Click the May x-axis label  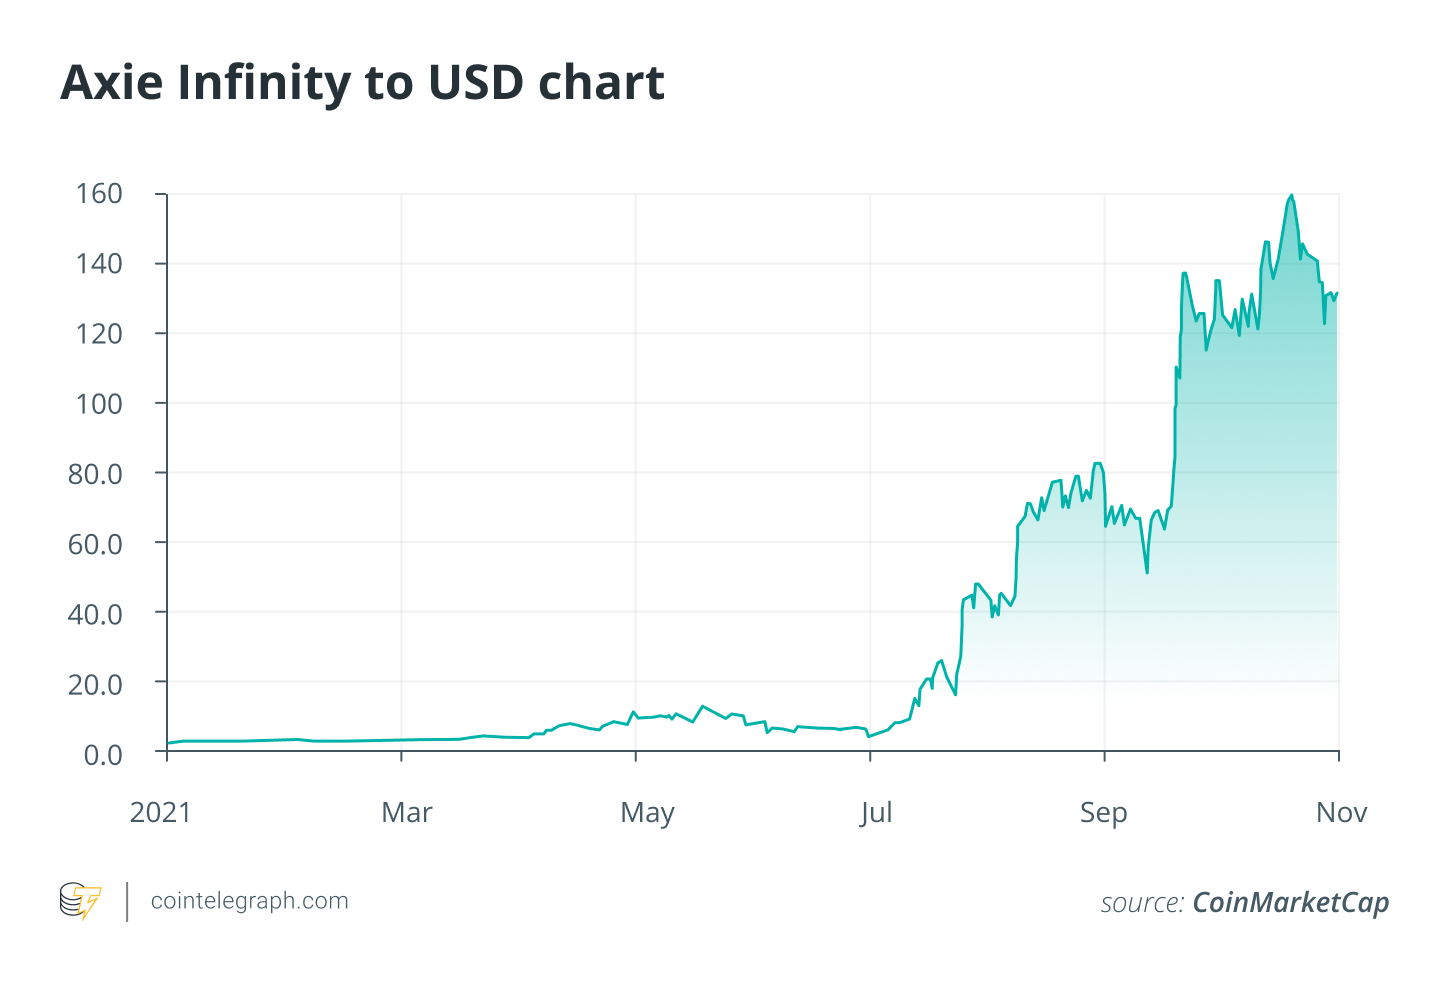click(x=647, y=812)
